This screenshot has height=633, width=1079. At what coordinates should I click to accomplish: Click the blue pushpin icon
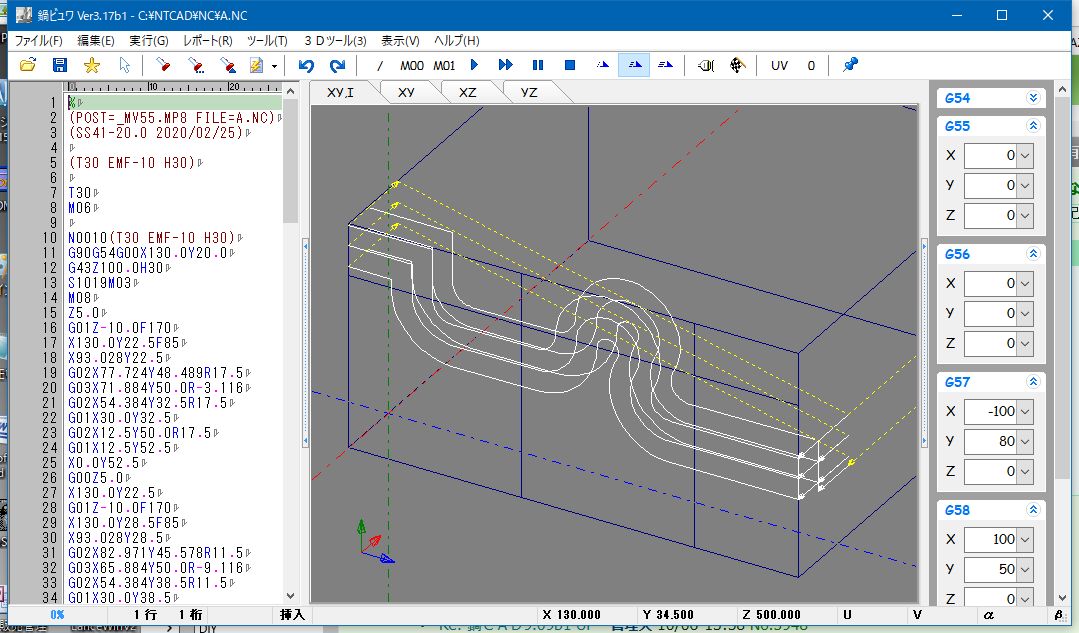click(851, 65)
